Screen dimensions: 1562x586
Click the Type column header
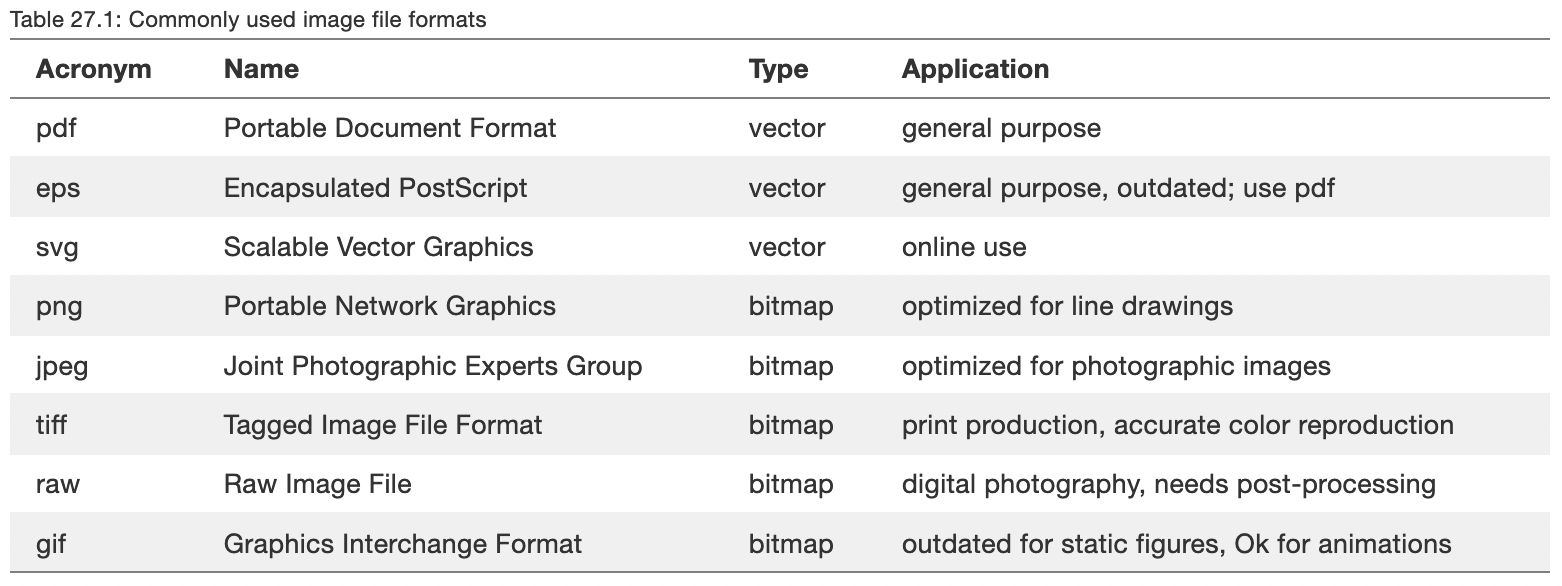click(778, 69)
